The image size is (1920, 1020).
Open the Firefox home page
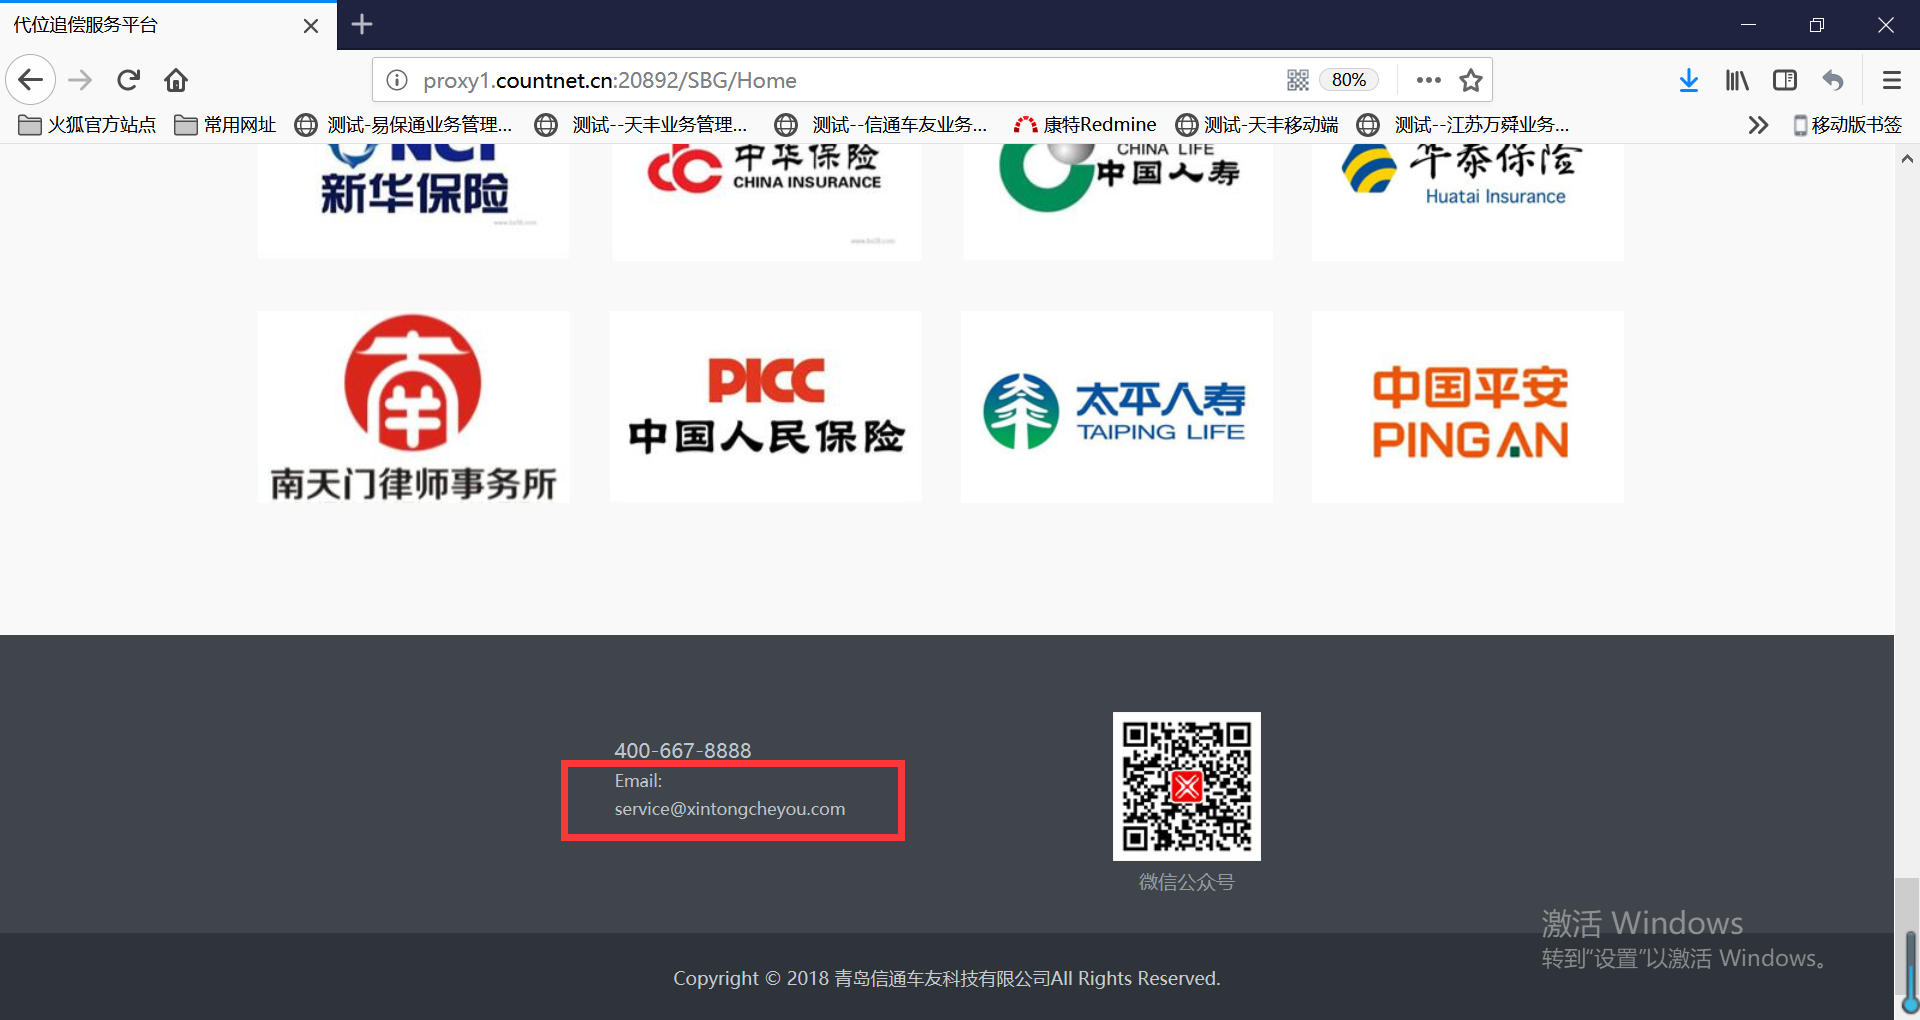(176, 80)
